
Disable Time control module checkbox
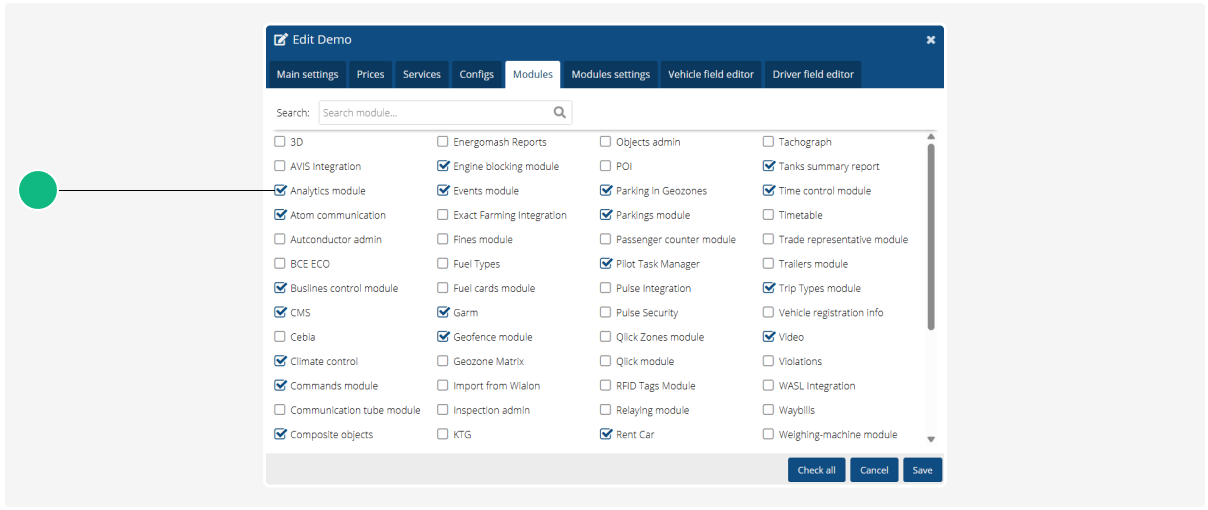[769, 190]
